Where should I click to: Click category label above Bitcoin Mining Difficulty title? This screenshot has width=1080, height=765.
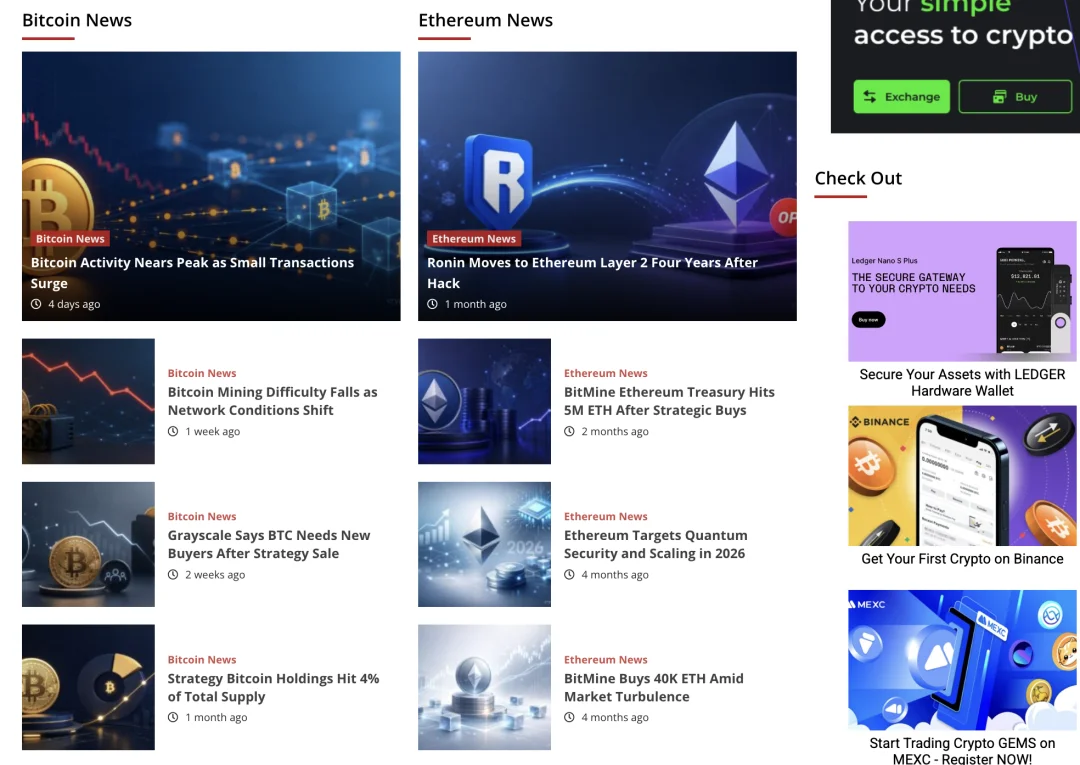point(202,373)
